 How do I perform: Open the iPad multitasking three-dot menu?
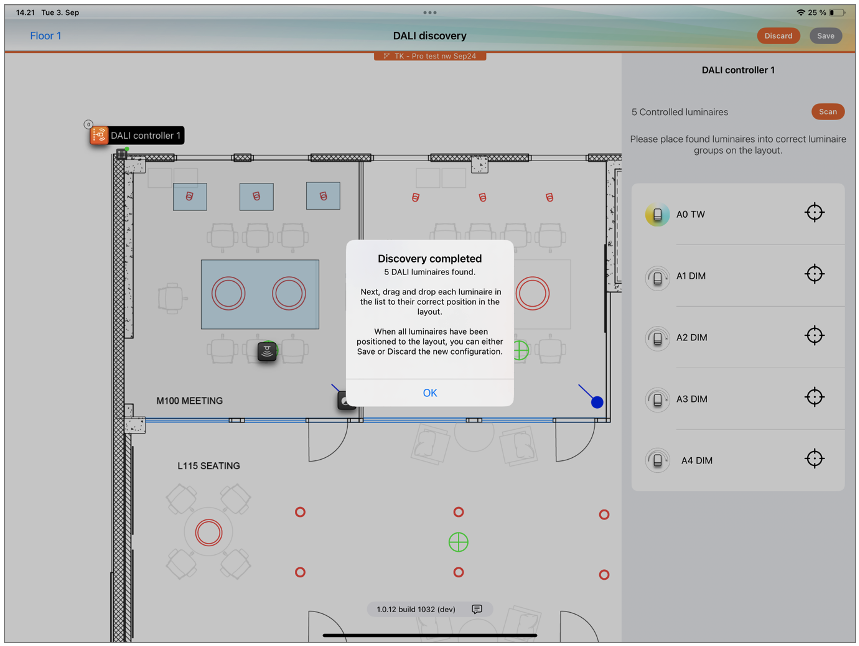(x=430, y=12)
